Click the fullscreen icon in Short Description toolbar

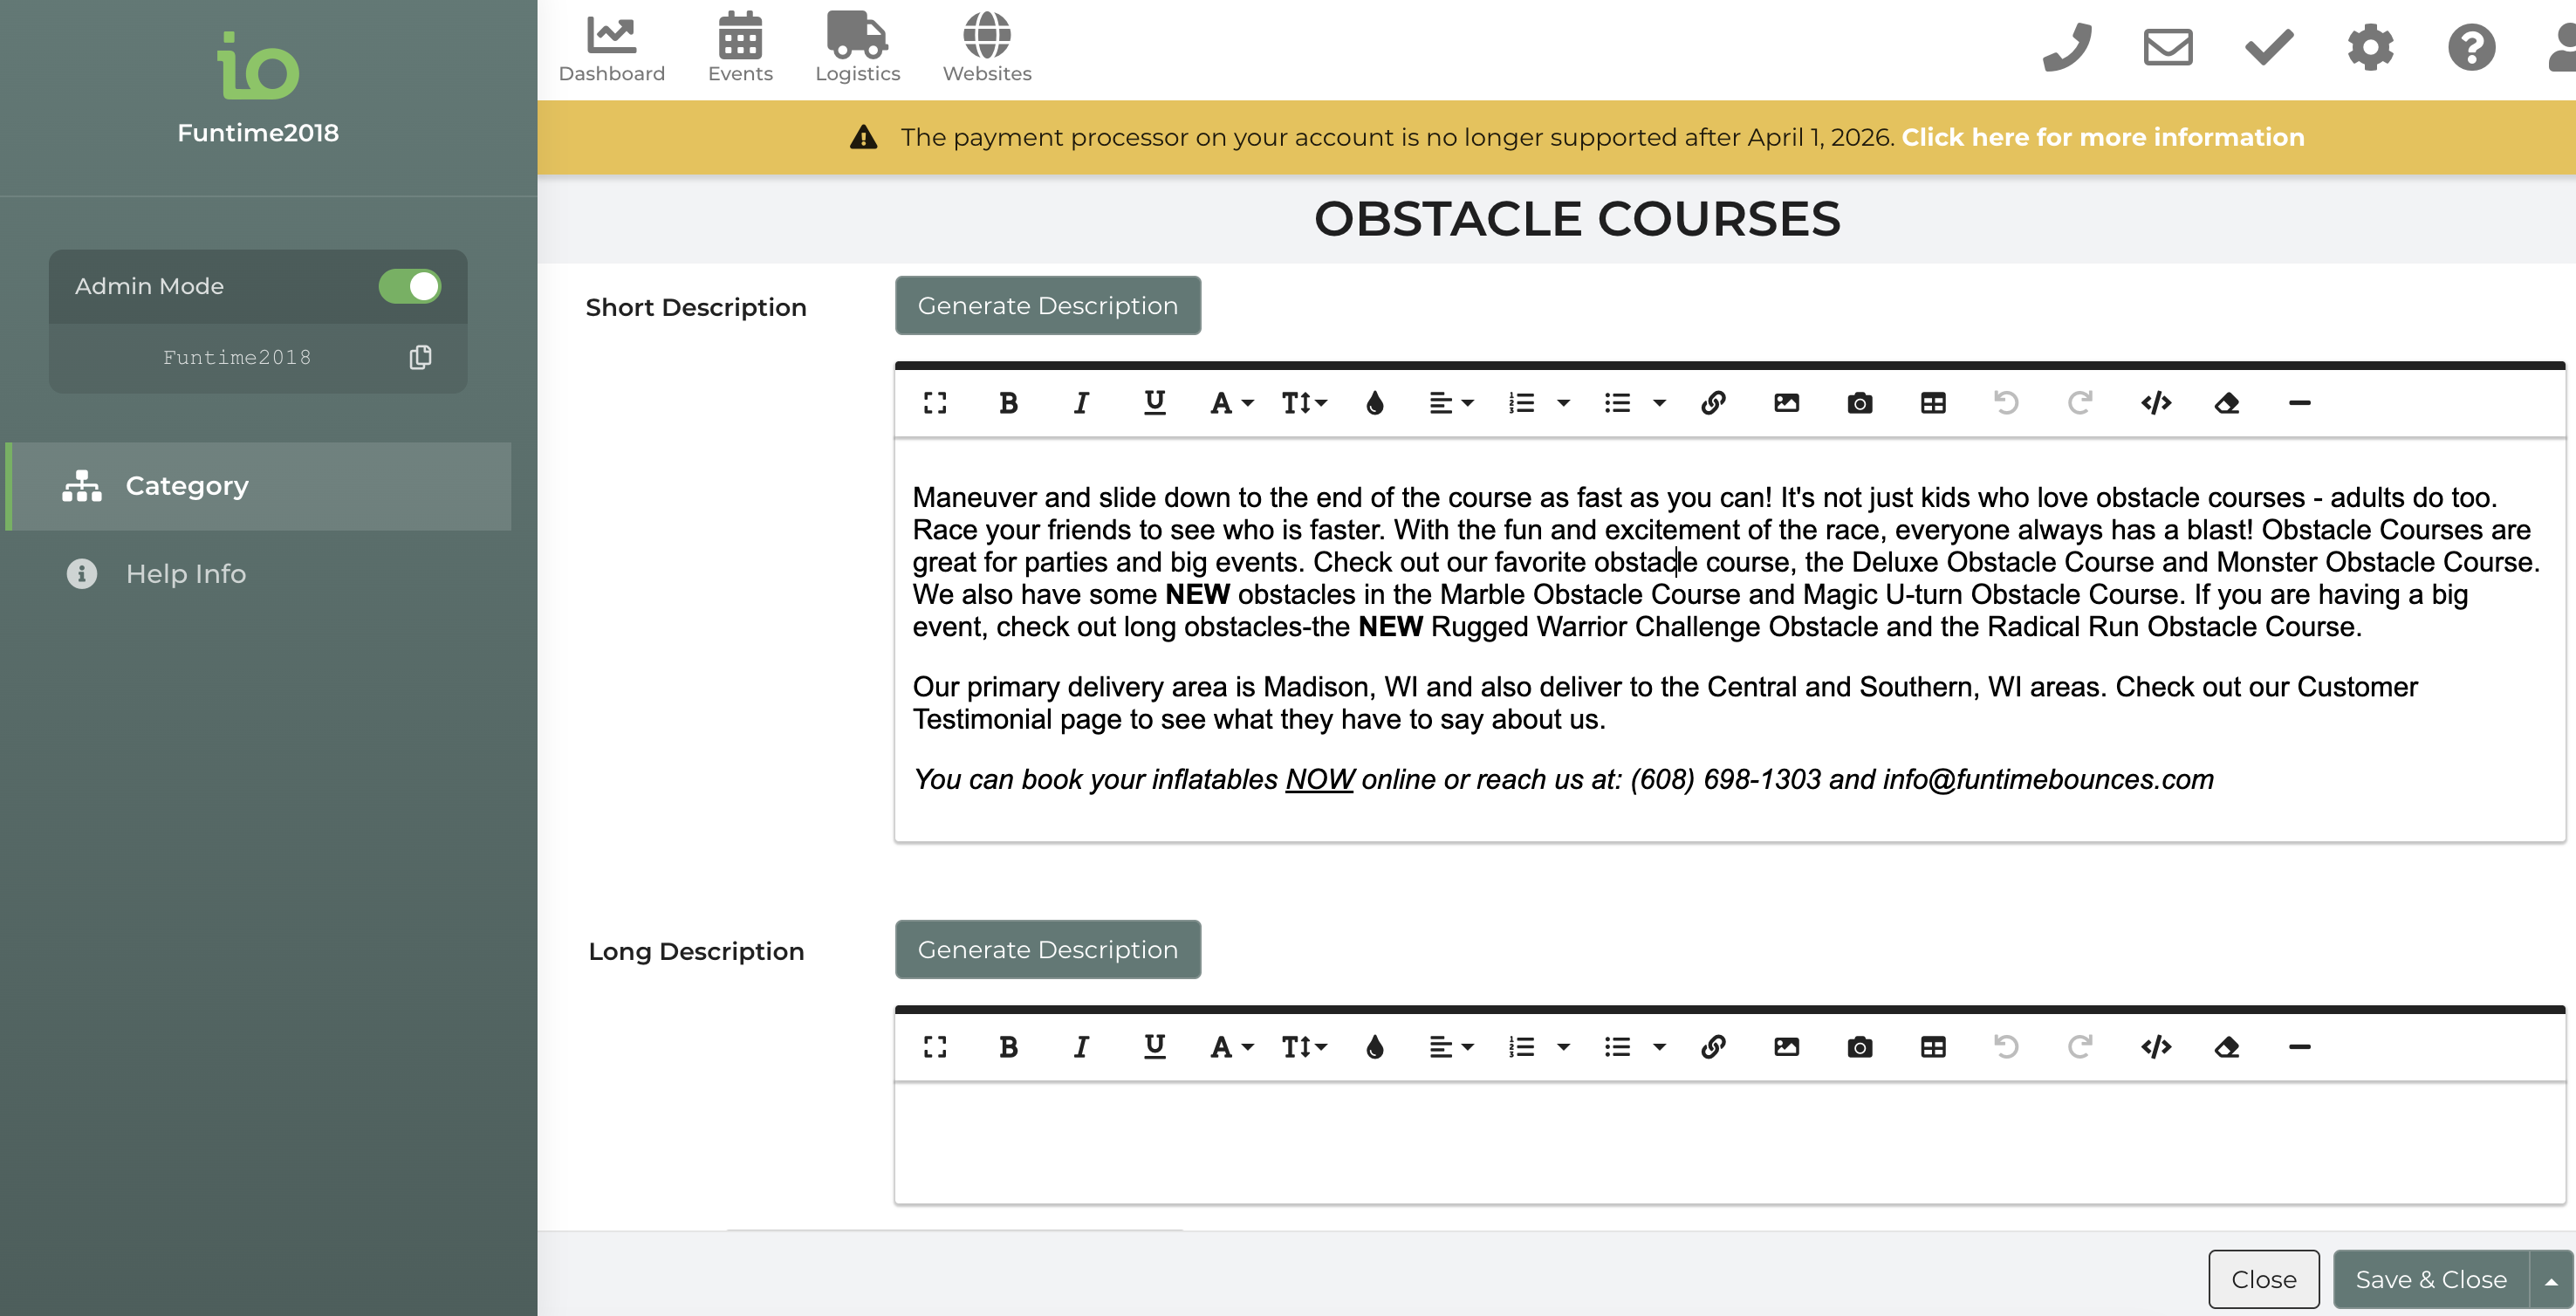click(935, 403)
